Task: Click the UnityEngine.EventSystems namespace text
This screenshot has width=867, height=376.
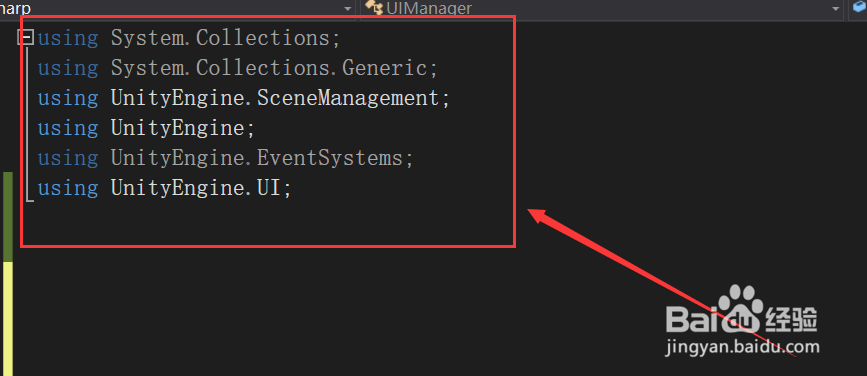Action: click(257, 158)
